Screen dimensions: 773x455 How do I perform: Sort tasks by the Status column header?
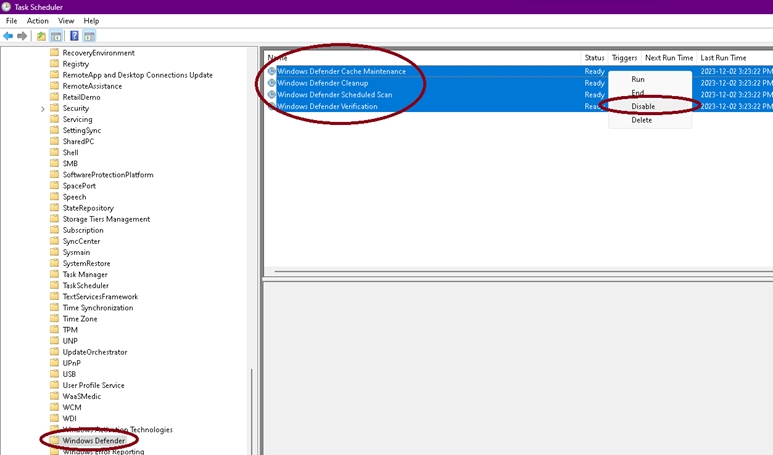coord(594,58)
